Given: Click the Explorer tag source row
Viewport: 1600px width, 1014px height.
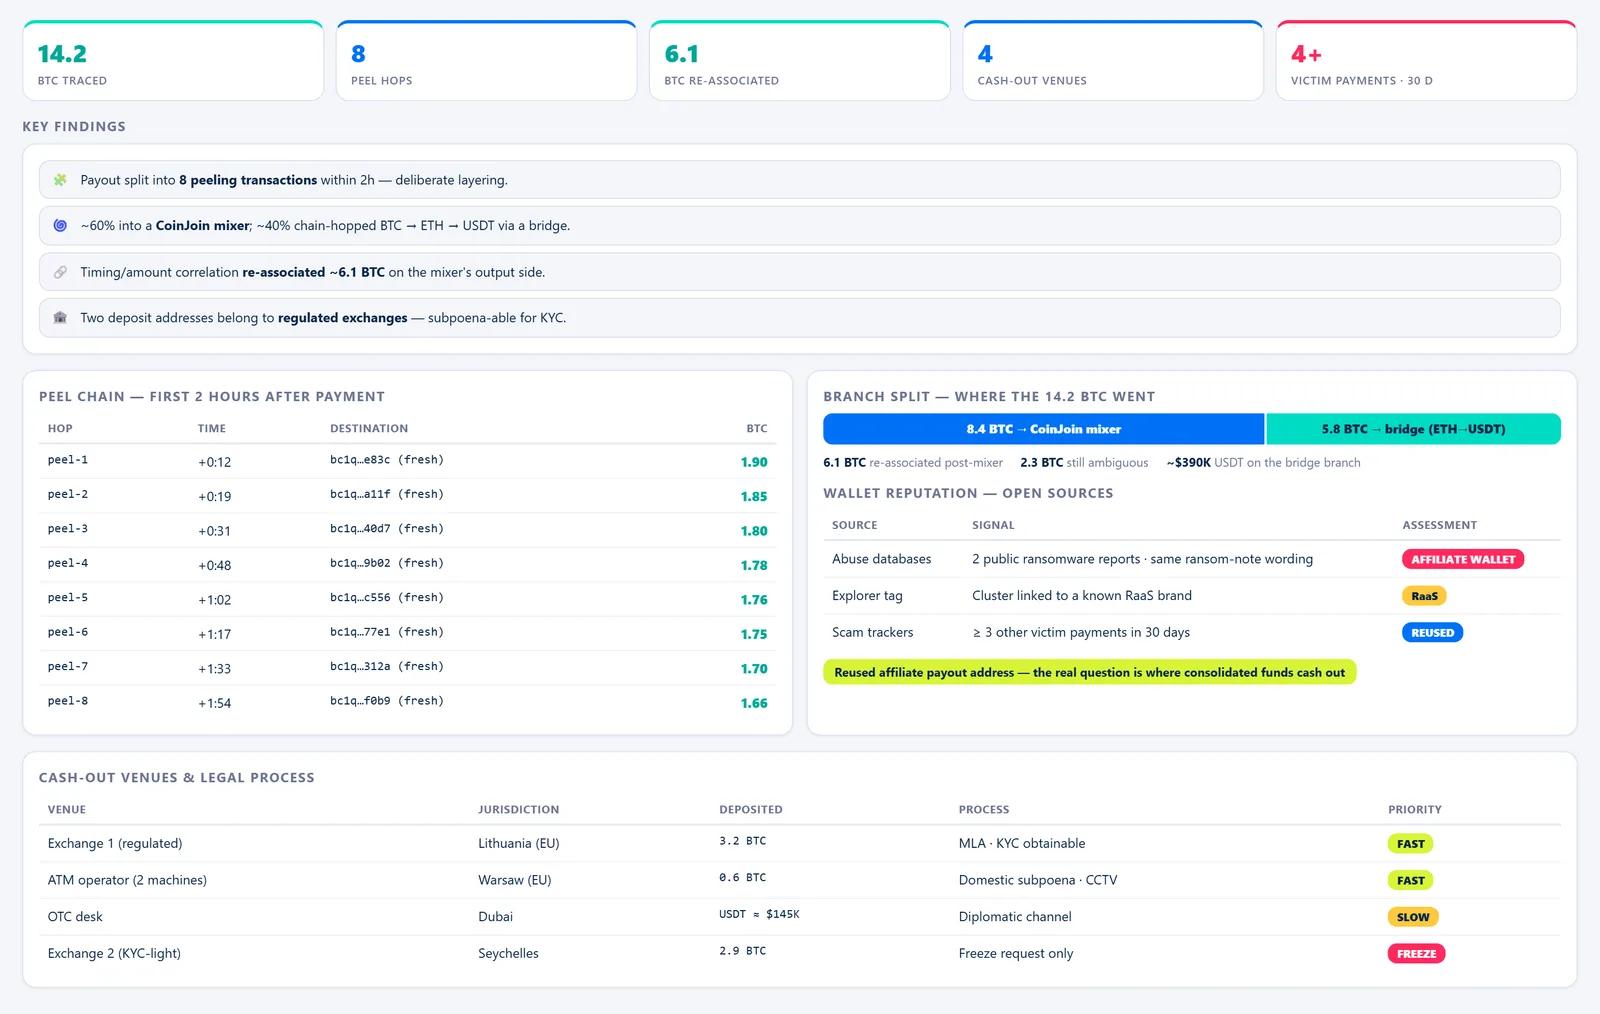Looking at the screenshot, I should [1192, 596].
